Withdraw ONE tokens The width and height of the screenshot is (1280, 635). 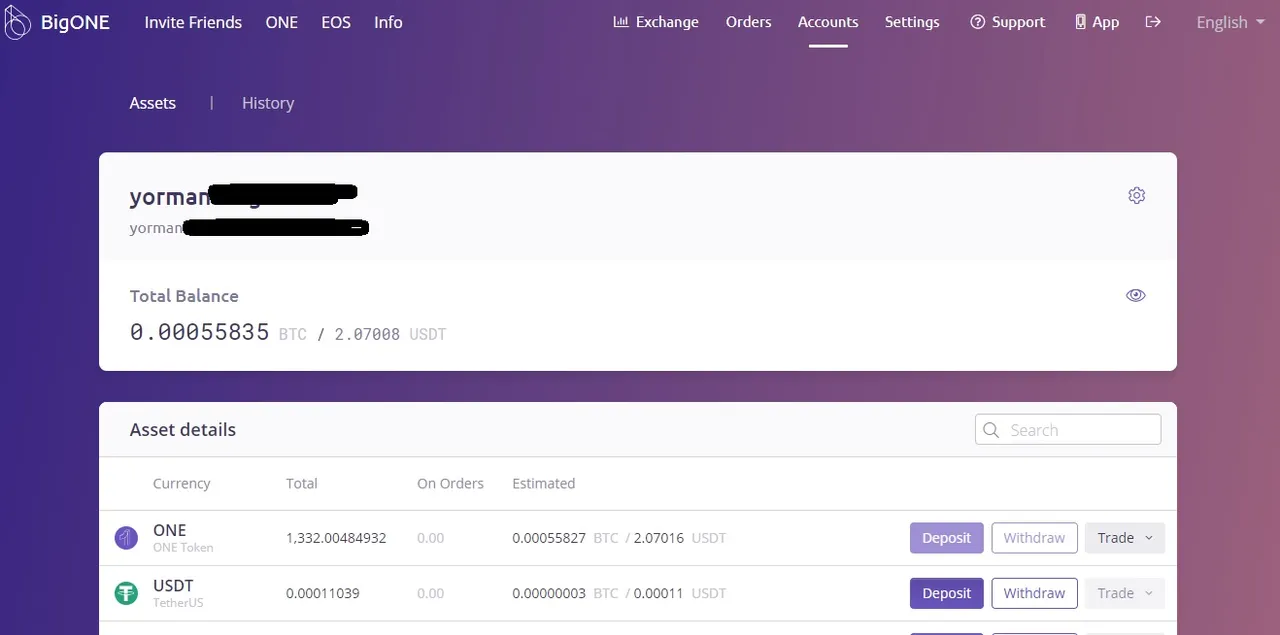tap(1034, 538)
